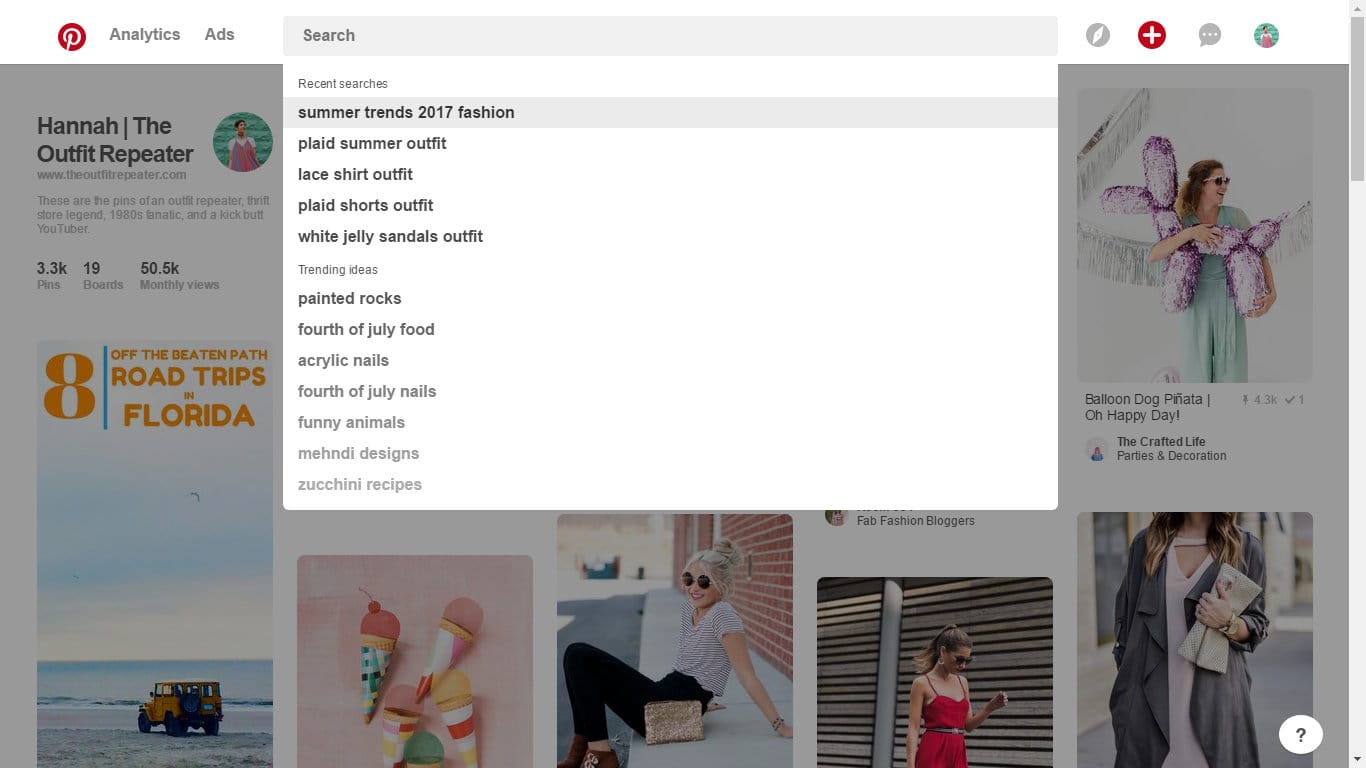
Task: Click the red plus create pin icon
Action: click(x=1151, y=35)
